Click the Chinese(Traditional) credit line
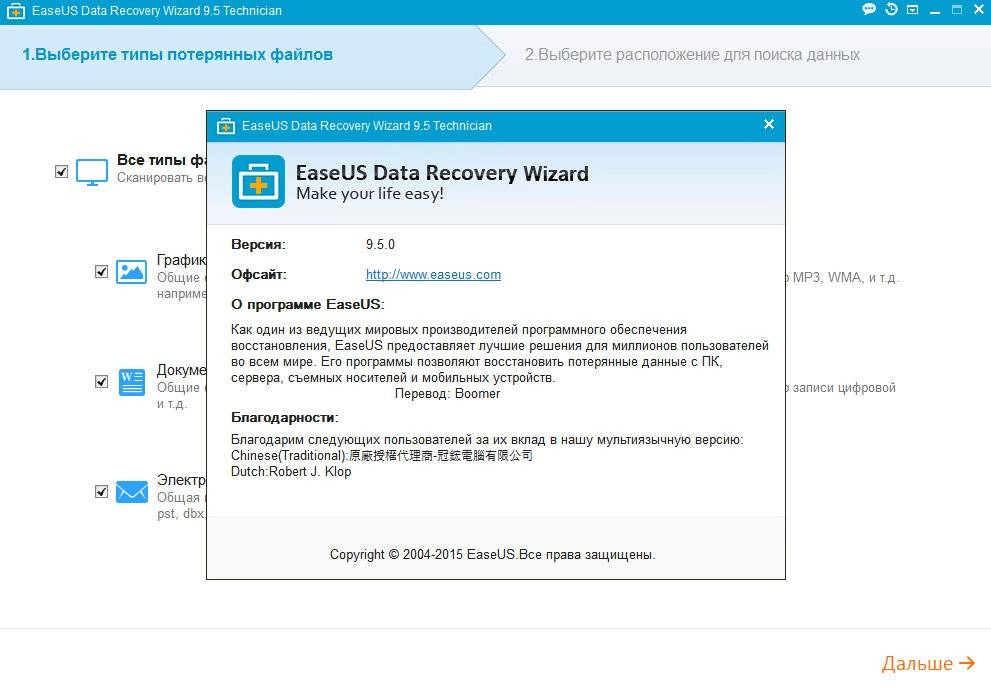The image size is (991, 688). (382, 456)
